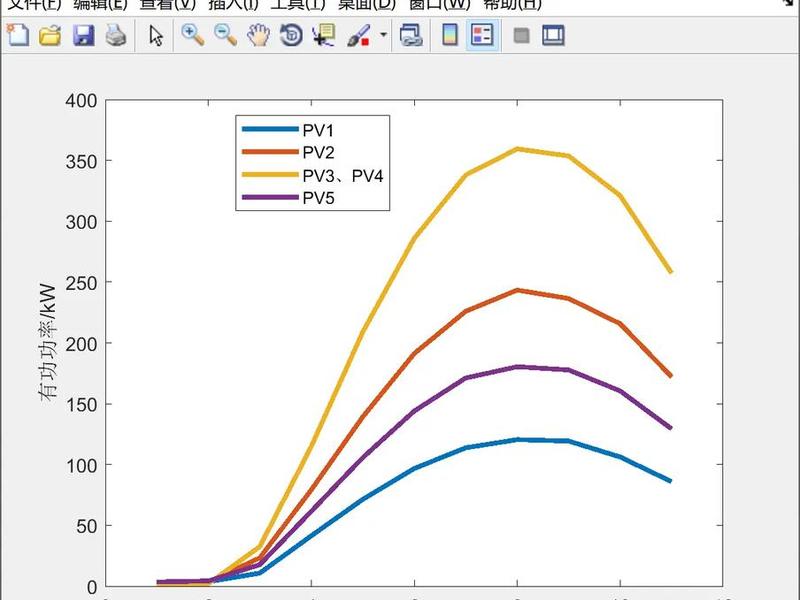Click the peak of the yellow curve

[x=517, y=149]
